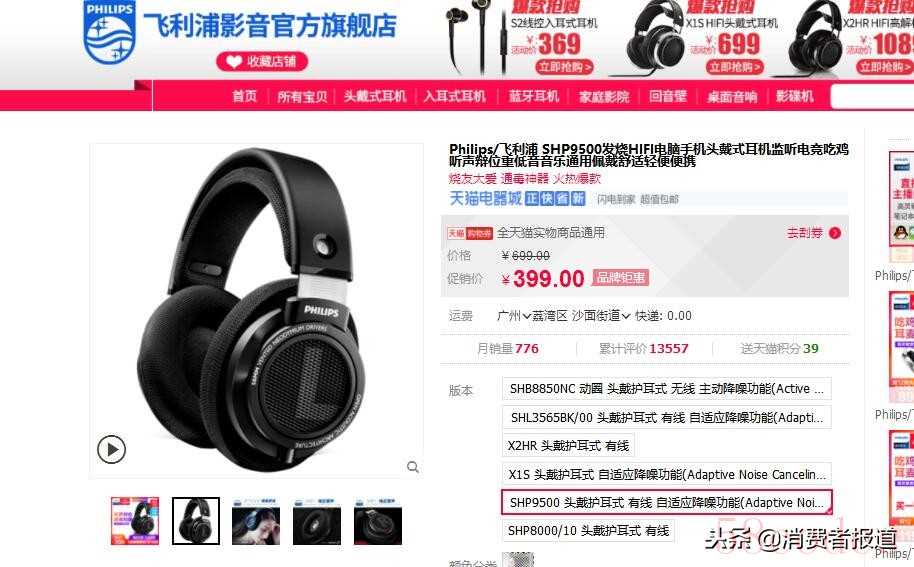Open 蓝牙耳机 navigation menu item
914x567 pixels.
tap(533, 96)
